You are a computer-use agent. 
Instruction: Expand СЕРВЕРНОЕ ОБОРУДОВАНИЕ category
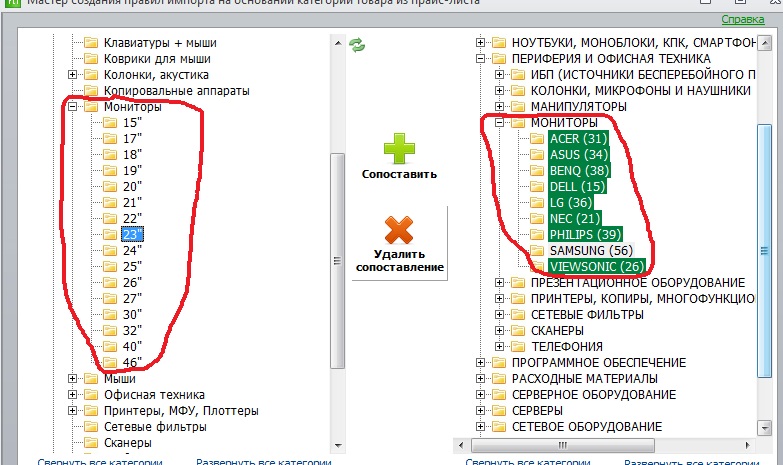click(x=480, y=395)
